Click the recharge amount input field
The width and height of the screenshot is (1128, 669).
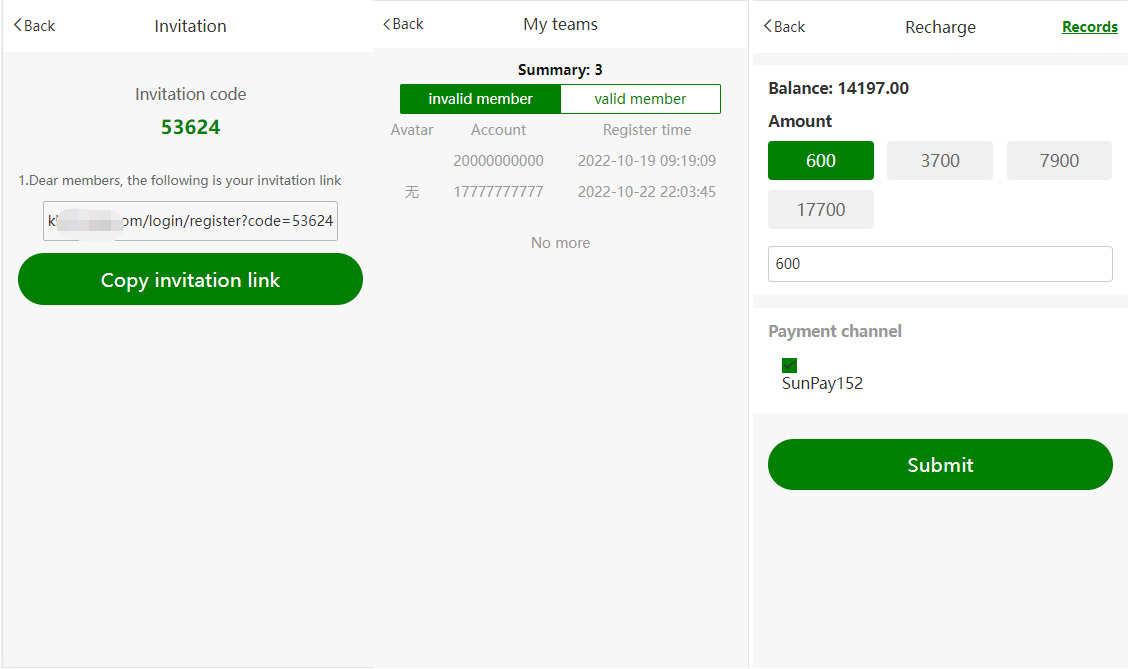pyautogui.click(x=940, y=264)
